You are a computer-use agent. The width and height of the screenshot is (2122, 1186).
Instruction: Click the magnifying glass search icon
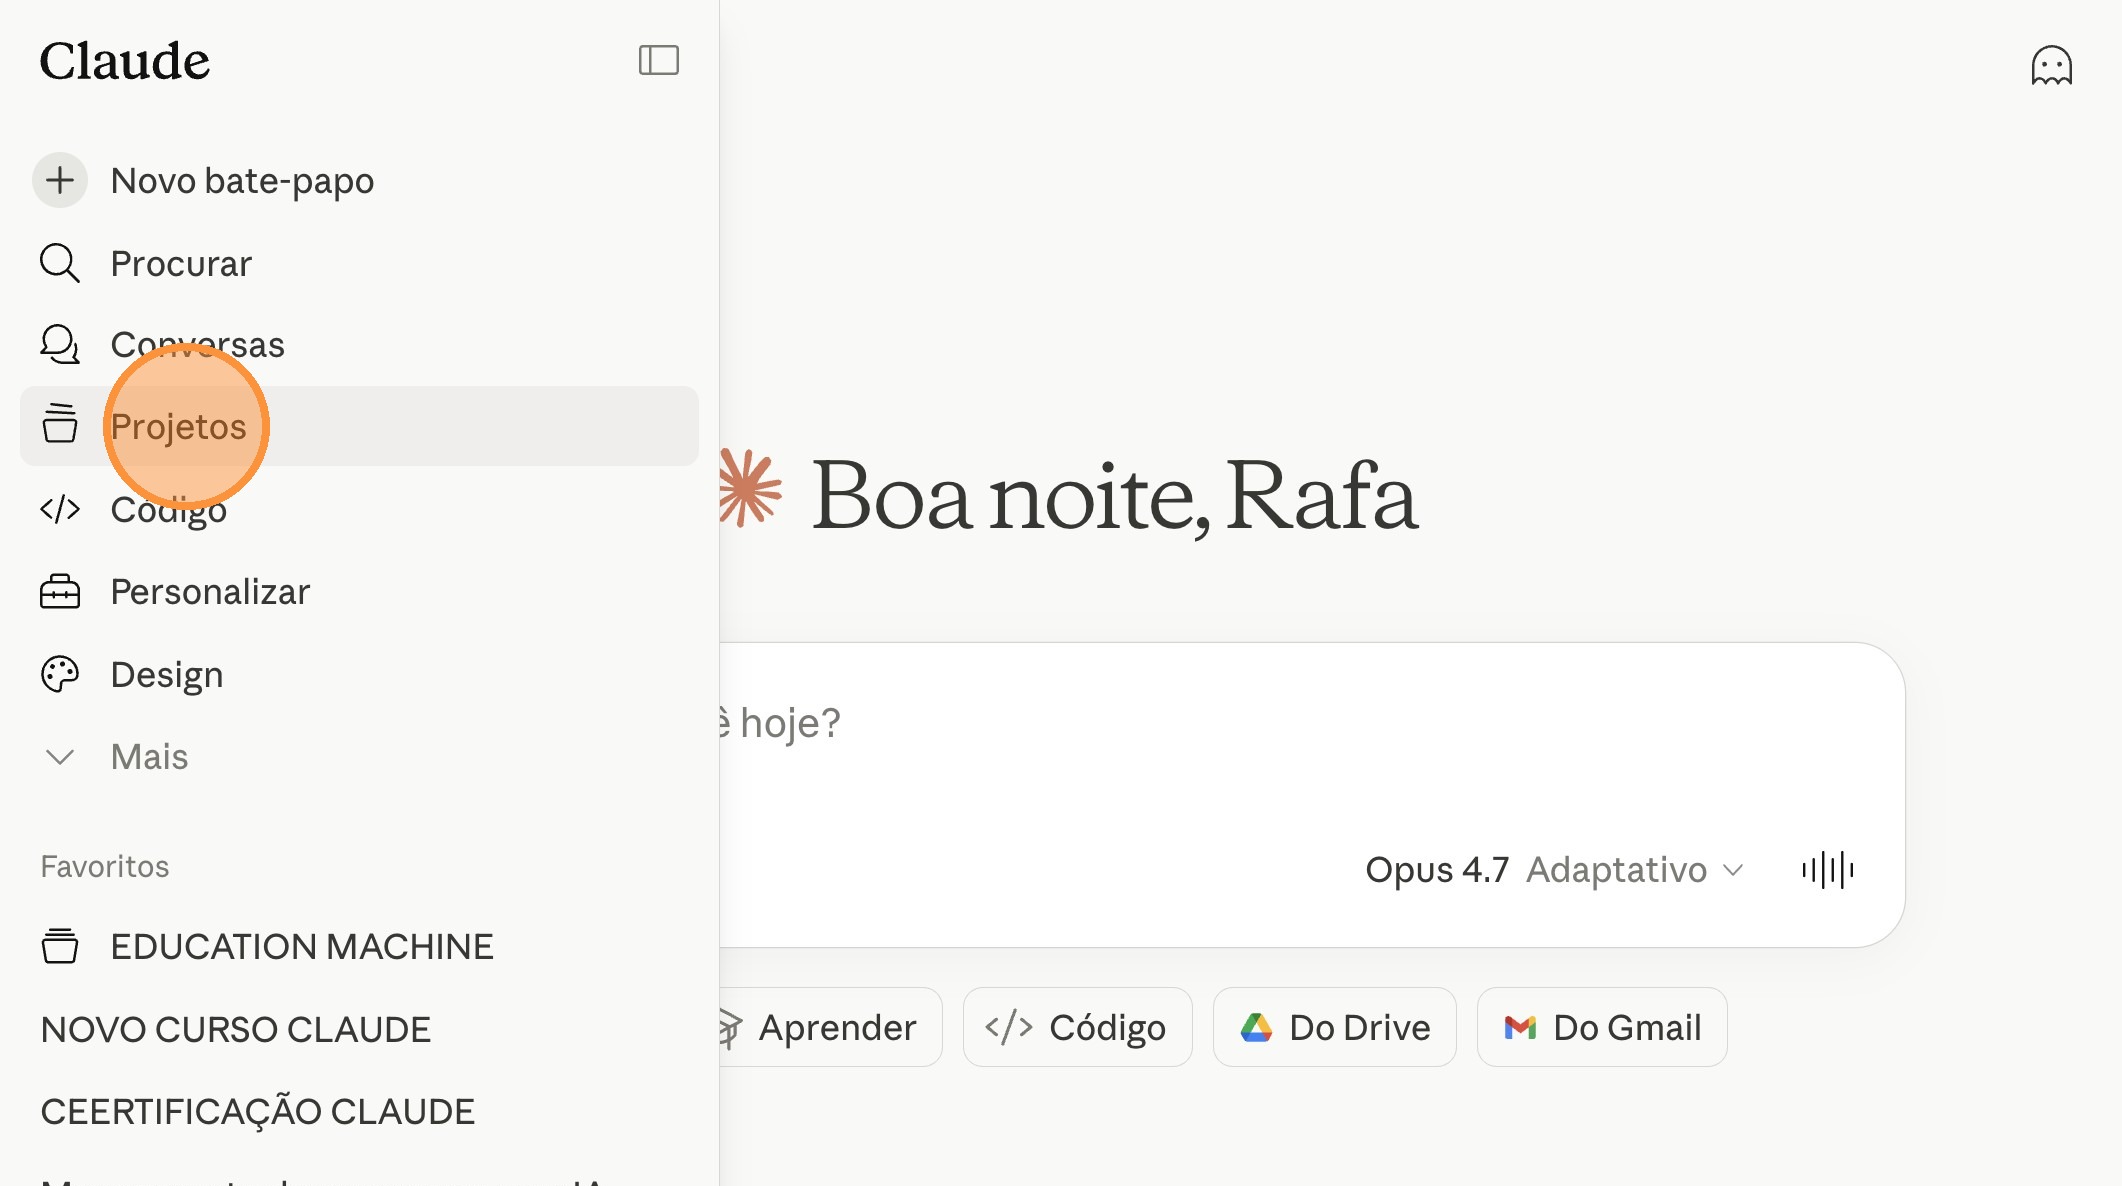(60, 263)
